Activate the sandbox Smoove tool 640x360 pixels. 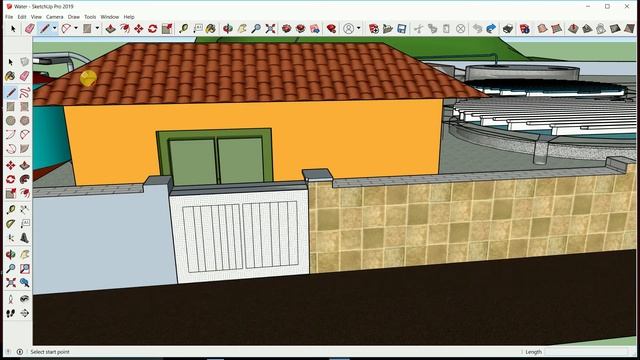click(x=573, y=29)
